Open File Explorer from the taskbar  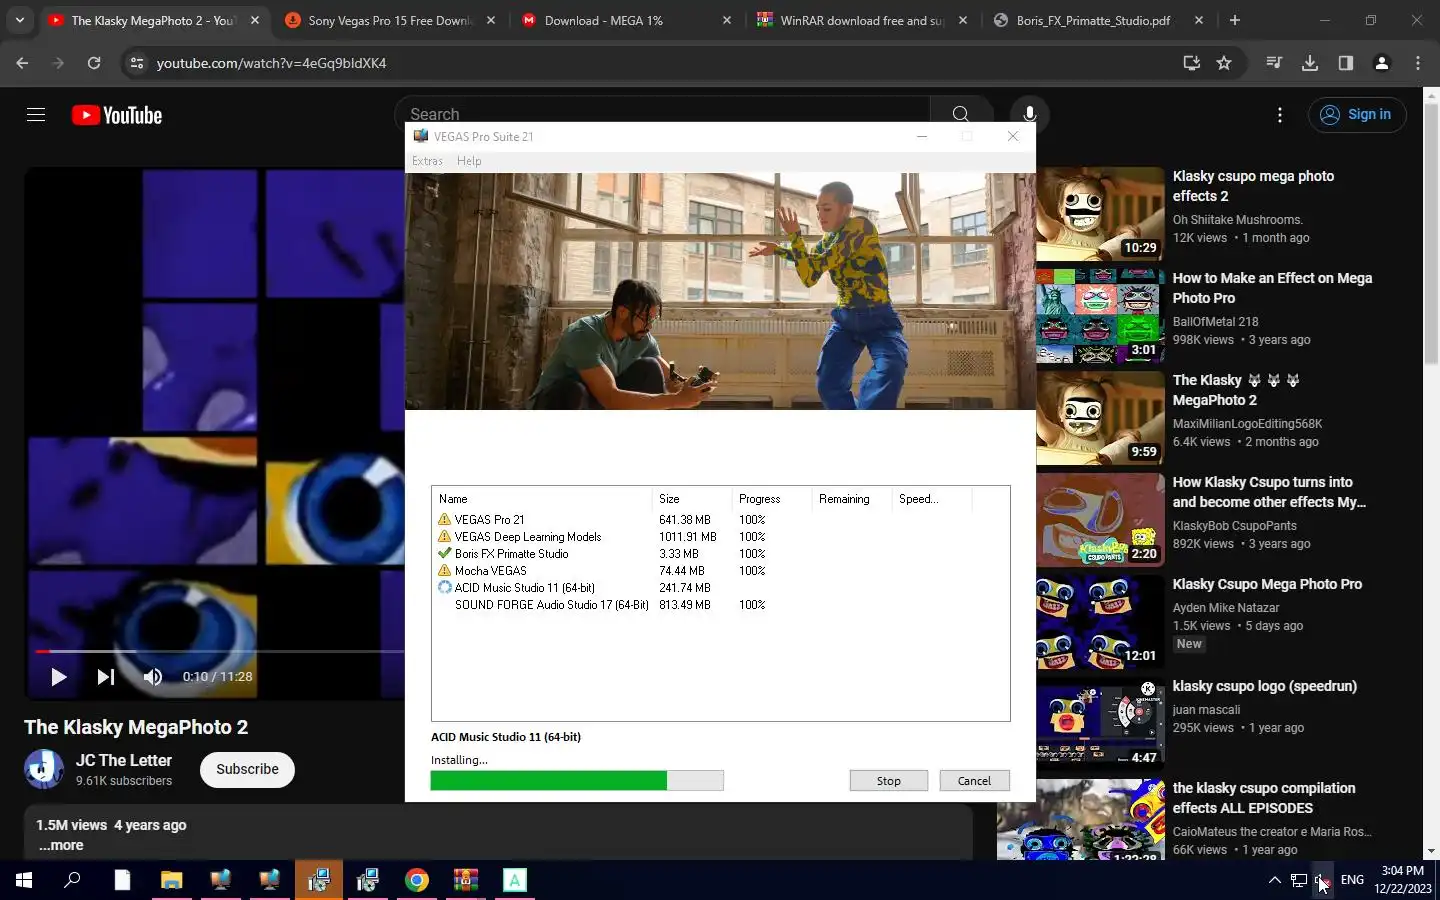click(x=171, y=880)
